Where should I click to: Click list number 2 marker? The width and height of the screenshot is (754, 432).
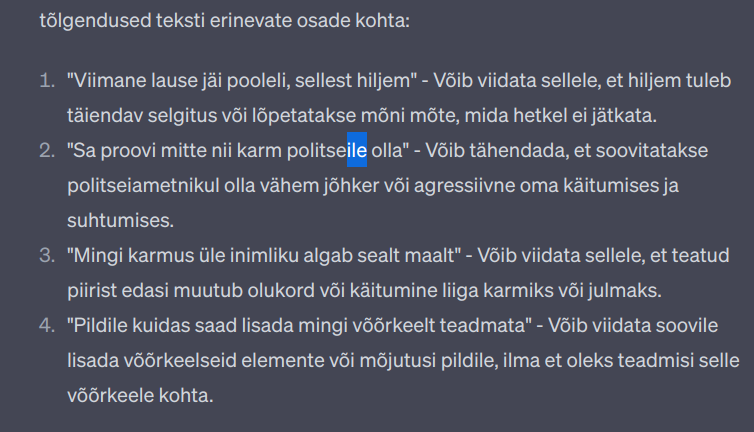click(x=48, y=151)
